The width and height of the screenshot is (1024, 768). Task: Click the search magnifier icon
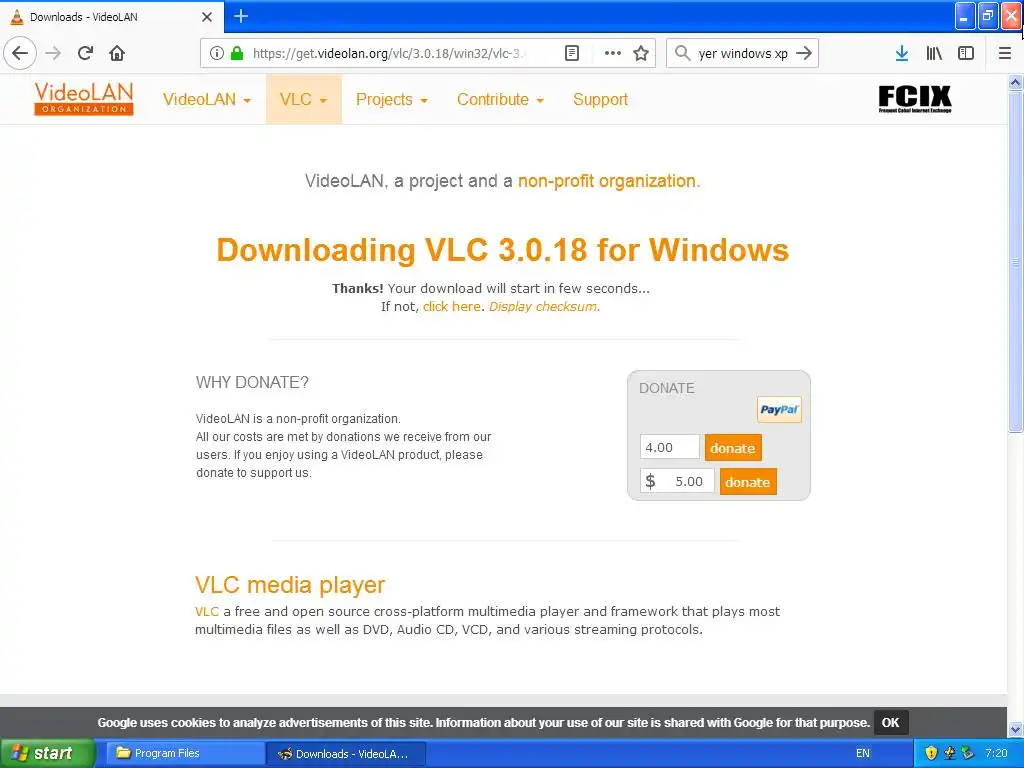tap(682, 53)
